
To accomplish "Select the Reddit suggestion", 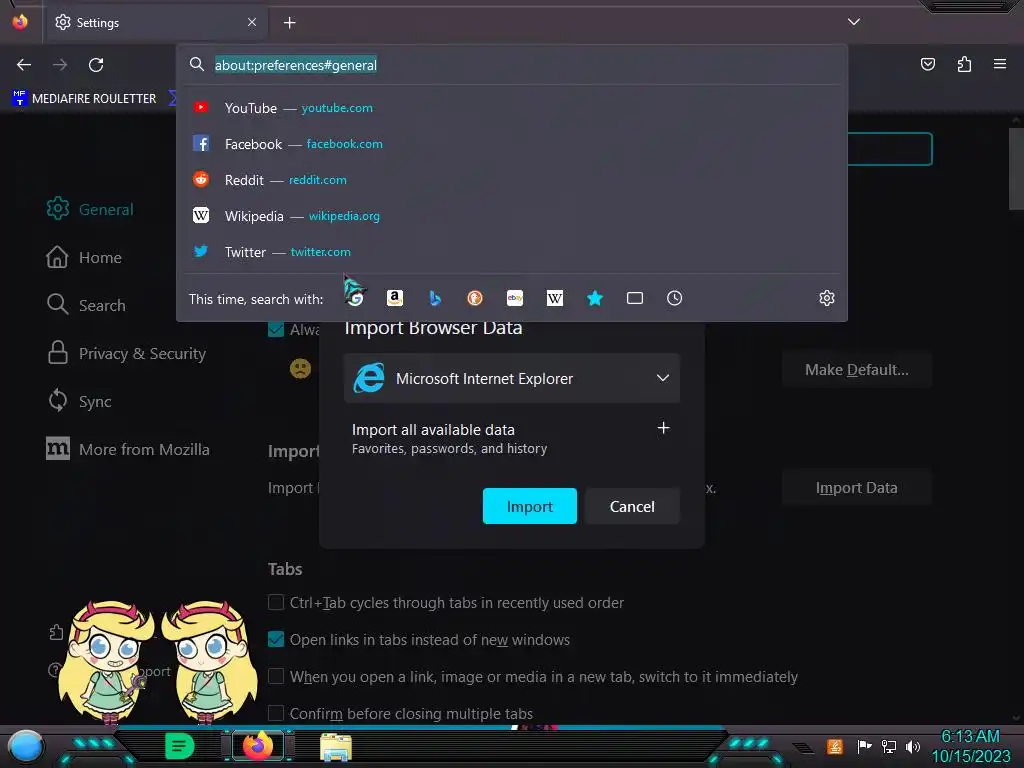I will (512, 180).
